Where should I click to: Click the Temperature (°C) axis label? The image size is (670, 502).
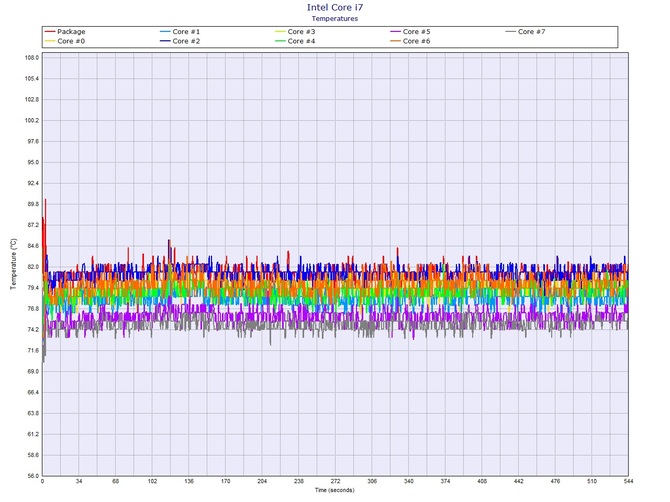coord(14,264)
